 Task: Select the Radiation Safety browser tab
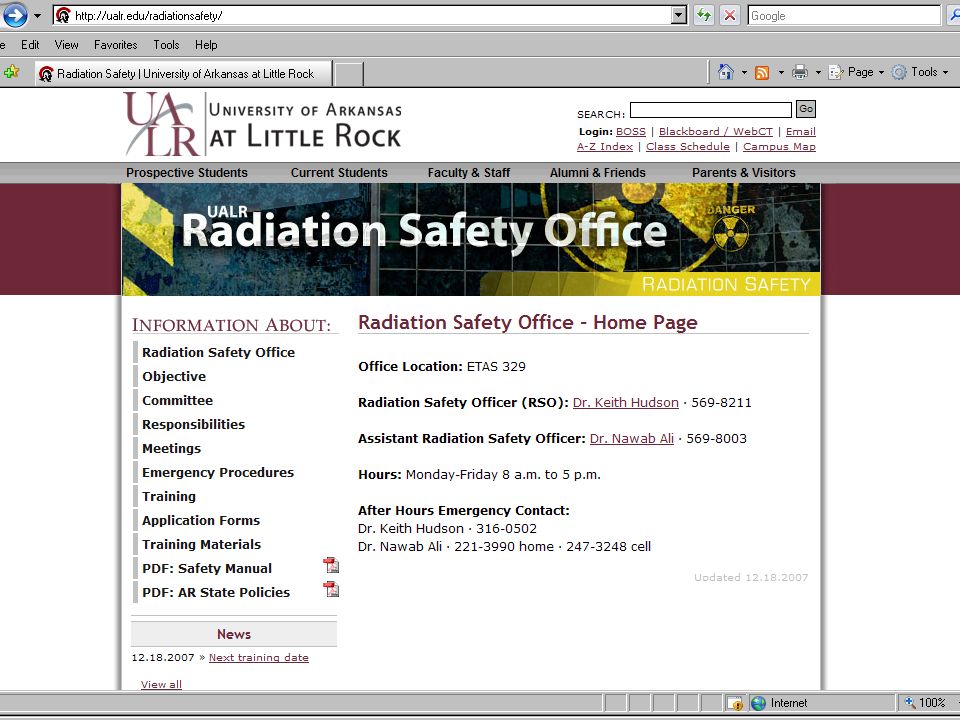(x=184, y=73)
